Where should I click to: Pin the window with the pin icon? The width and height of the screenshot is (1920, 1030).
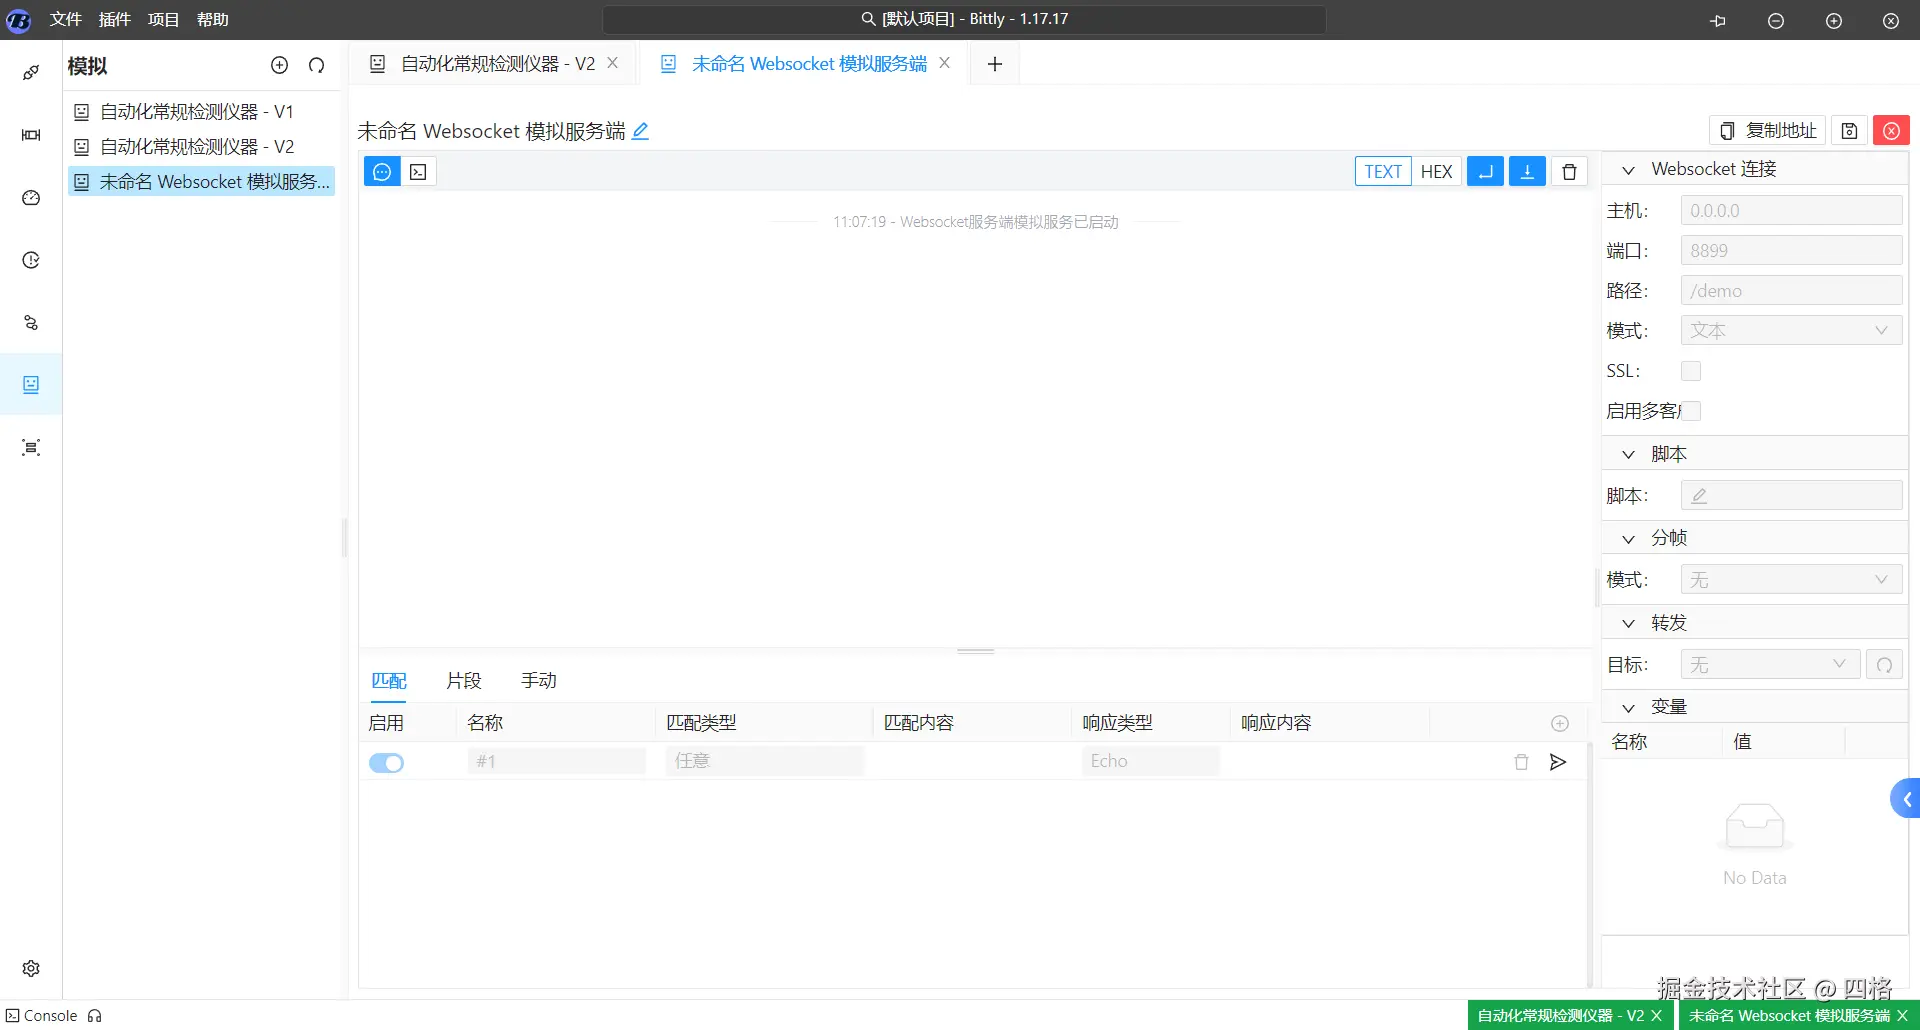pos(1718,20)
